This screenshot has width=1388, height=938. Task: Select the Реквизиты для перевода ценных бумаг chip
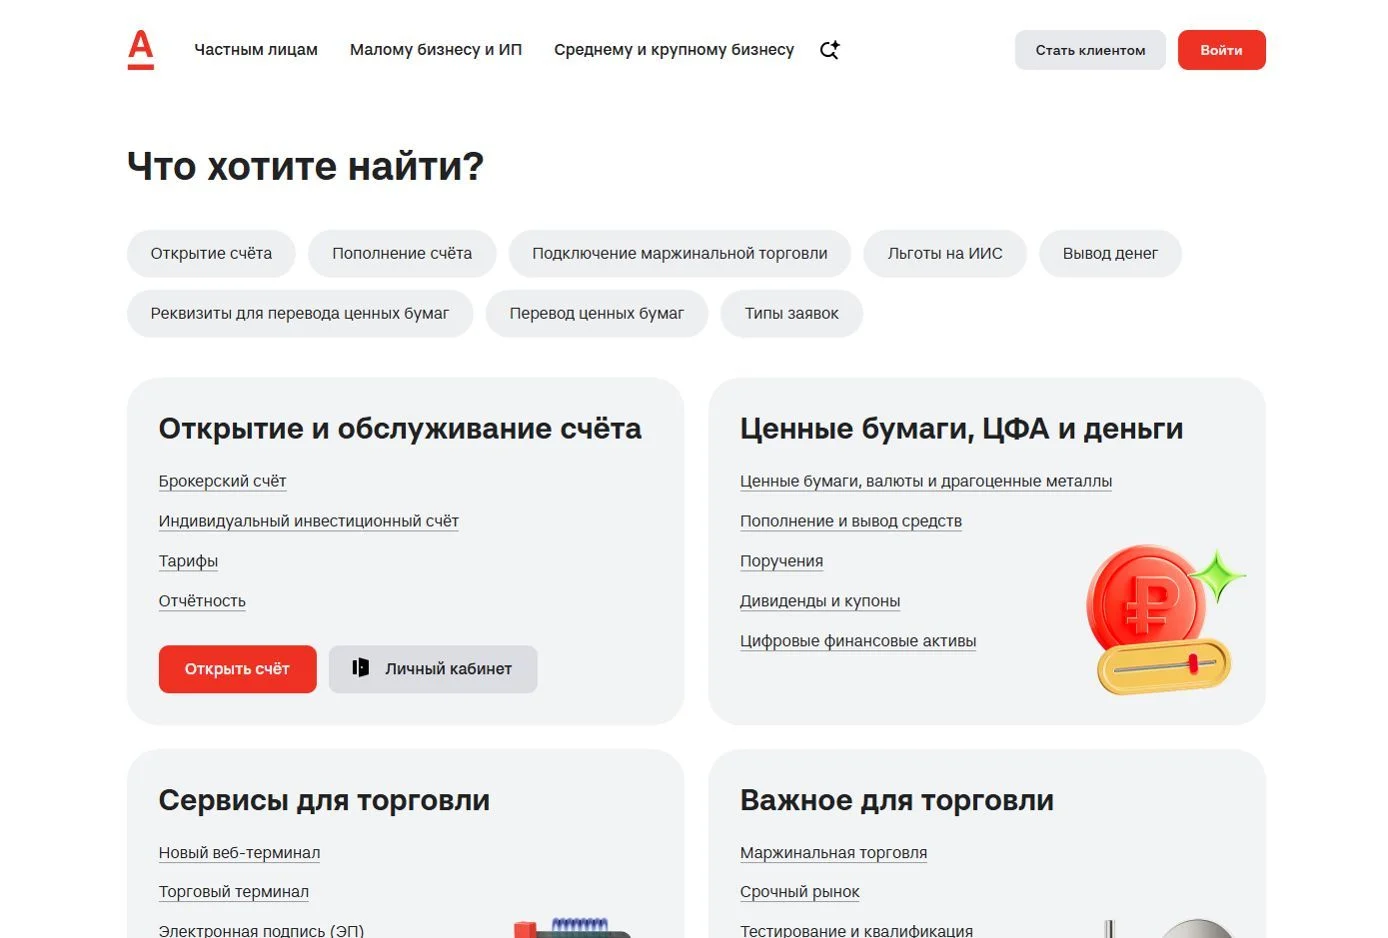(300, 314)
